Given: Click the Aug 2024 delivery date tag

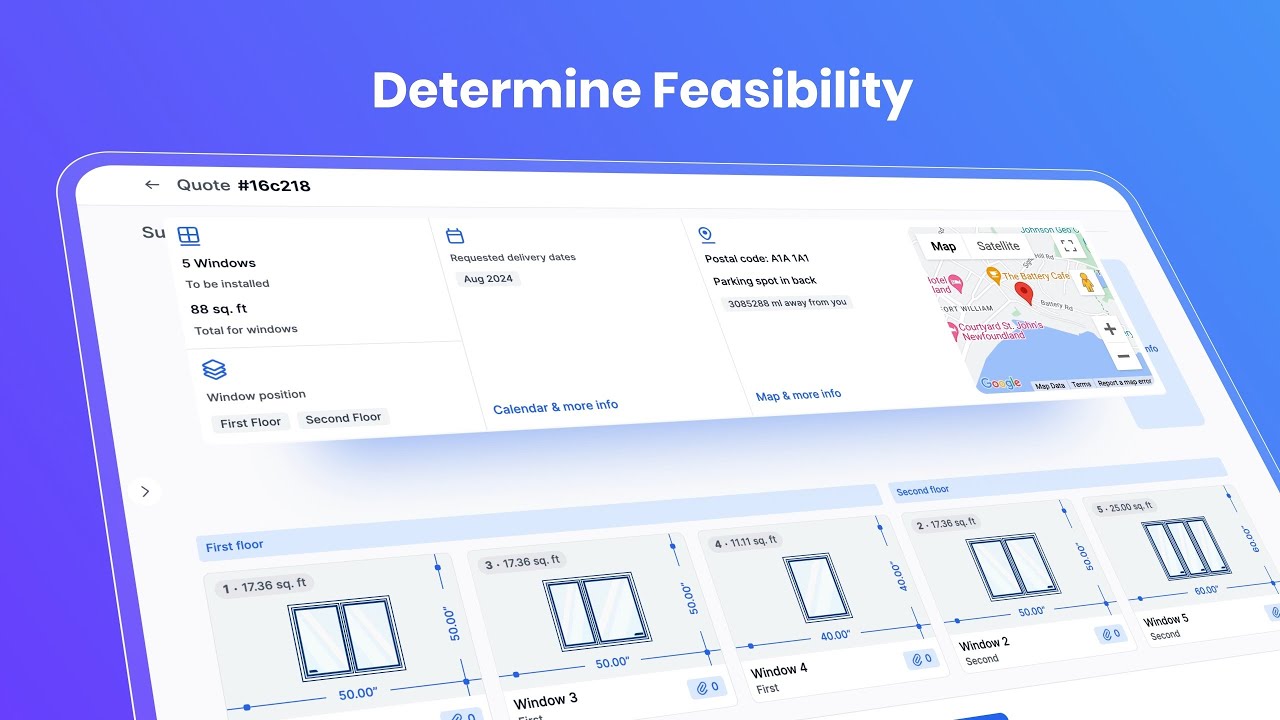Looking at the screenshot, I should [488, 279].
